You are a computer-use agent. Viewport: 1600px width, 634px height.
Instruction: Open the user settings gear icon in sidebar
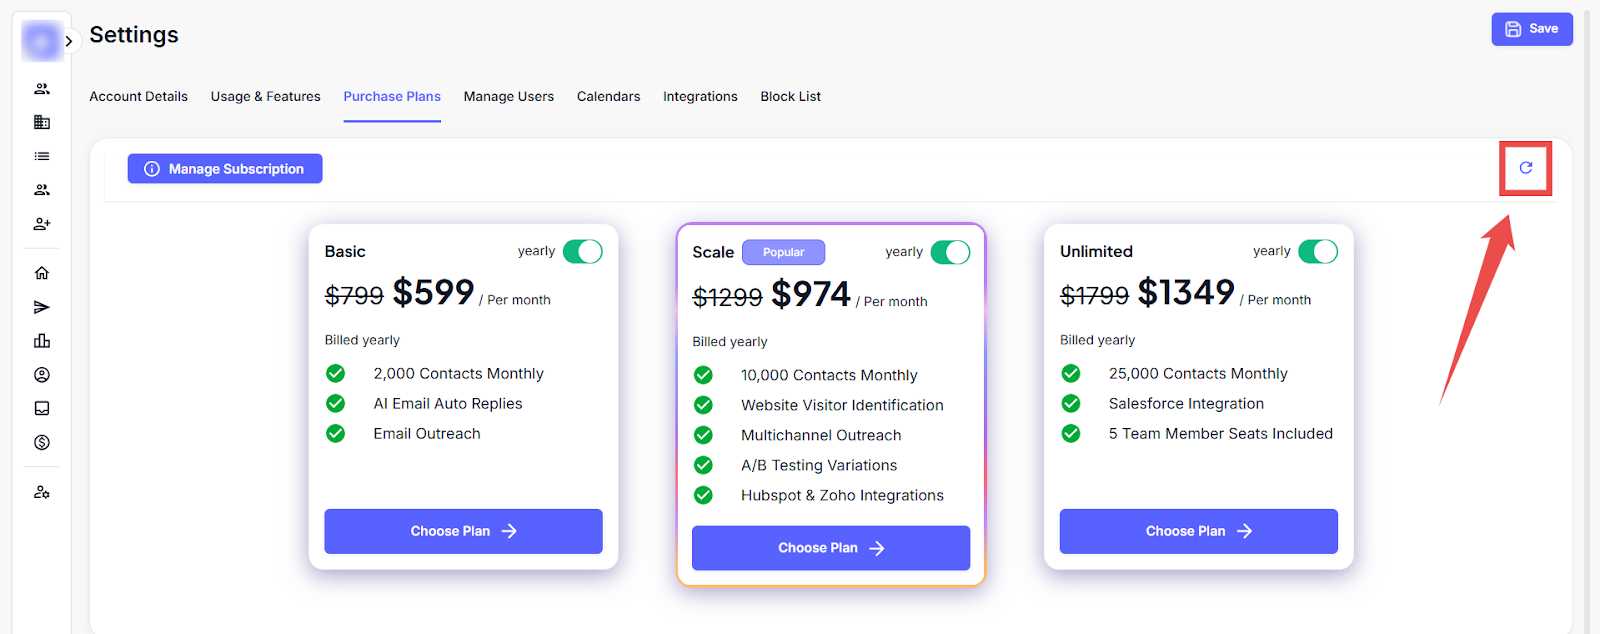[x=42, y=492]
